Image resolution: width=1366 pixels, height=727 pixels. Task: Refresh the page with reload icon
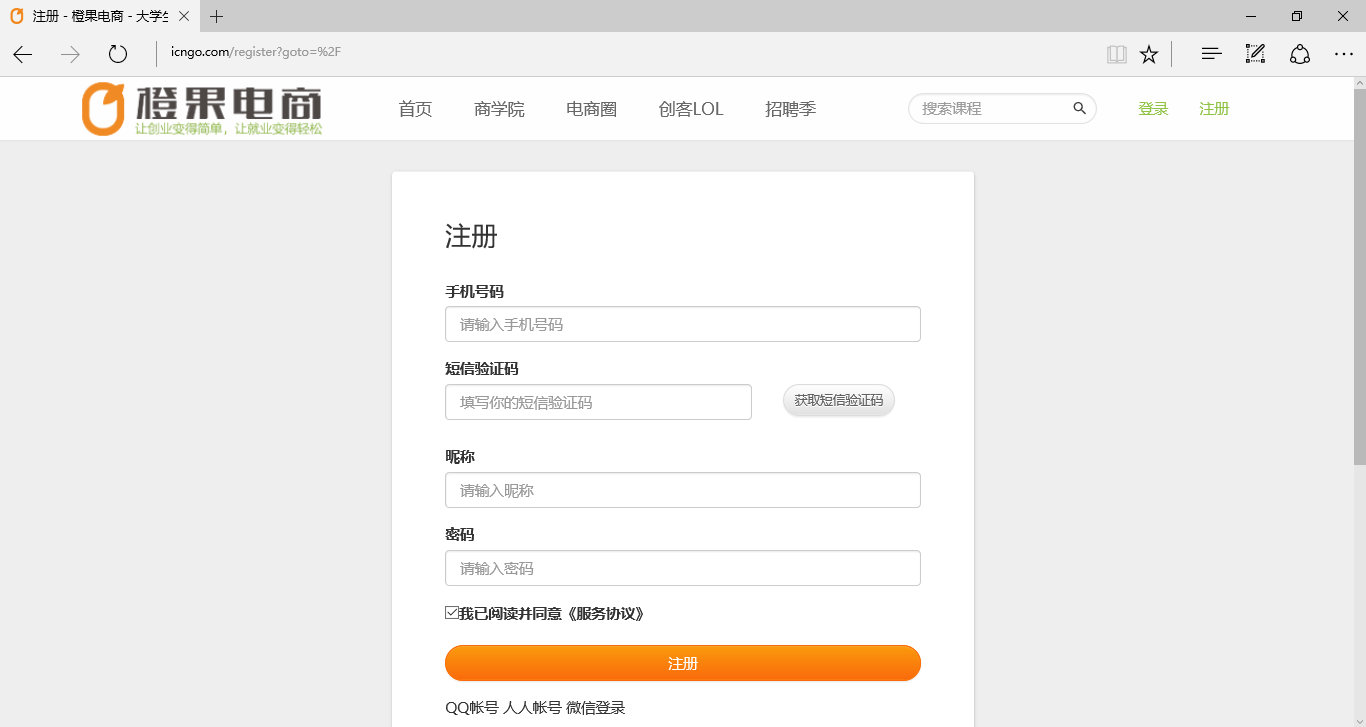coord(118,54)
